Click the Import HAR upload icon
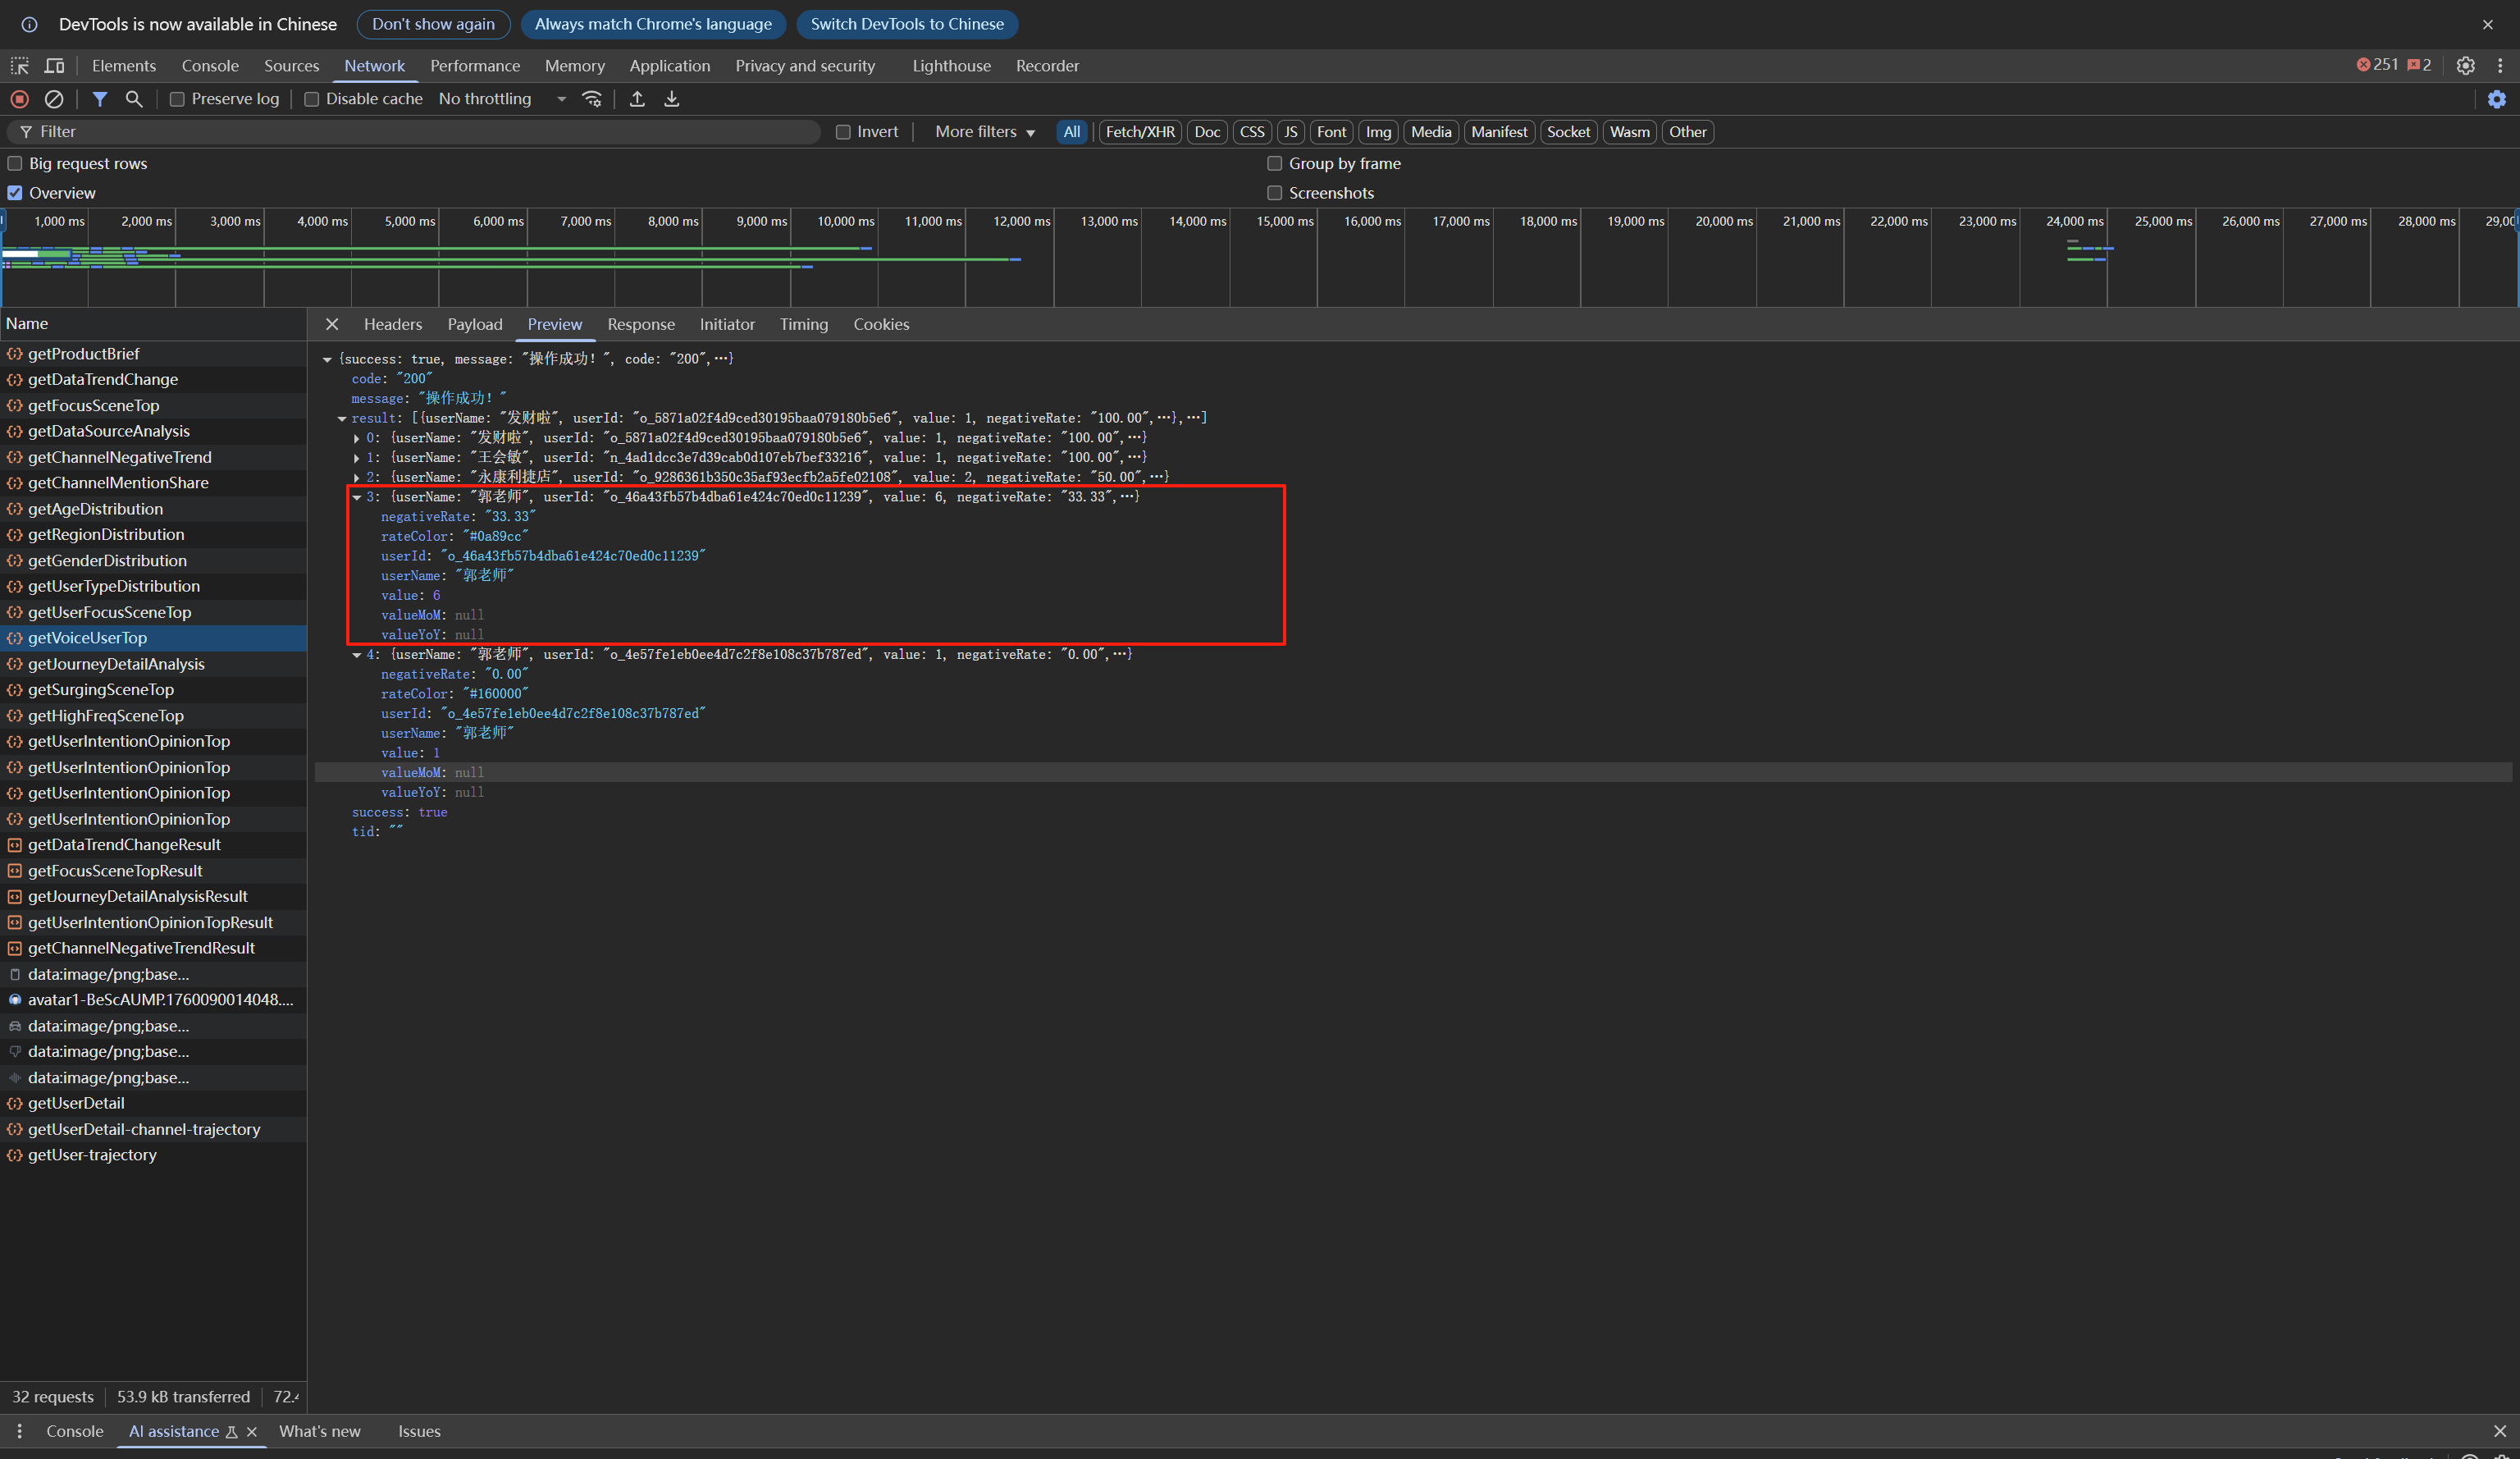Image resolution: width=2520 pixels, height=1459 pixels. point(637,99)
